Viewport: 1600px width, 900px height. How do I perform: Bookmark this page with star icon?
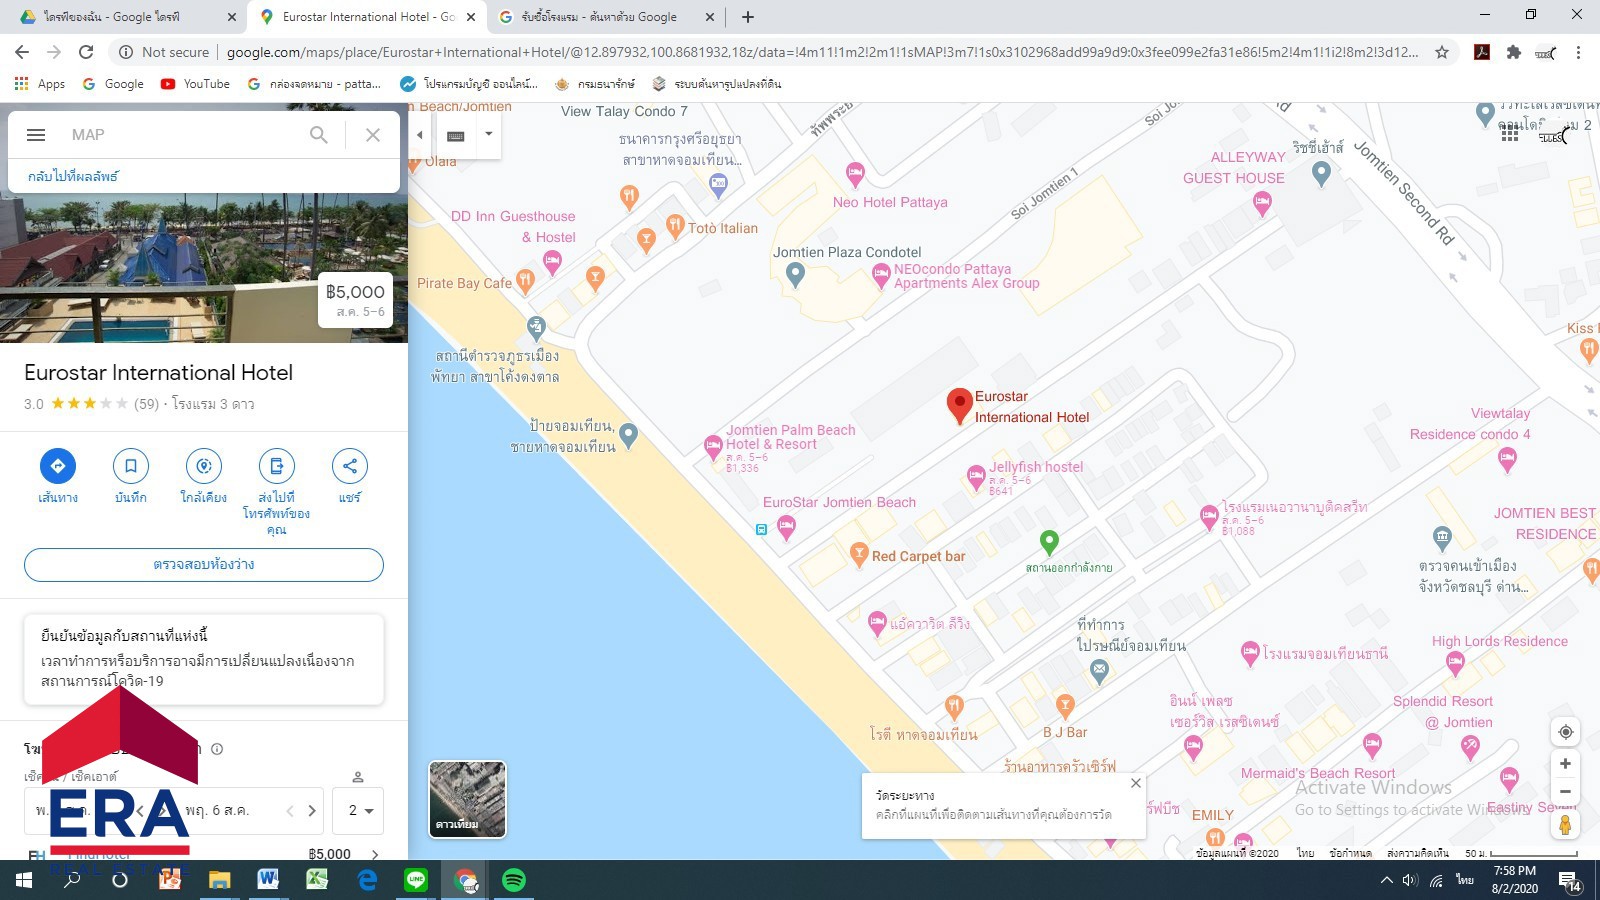tap(1442, 52)
